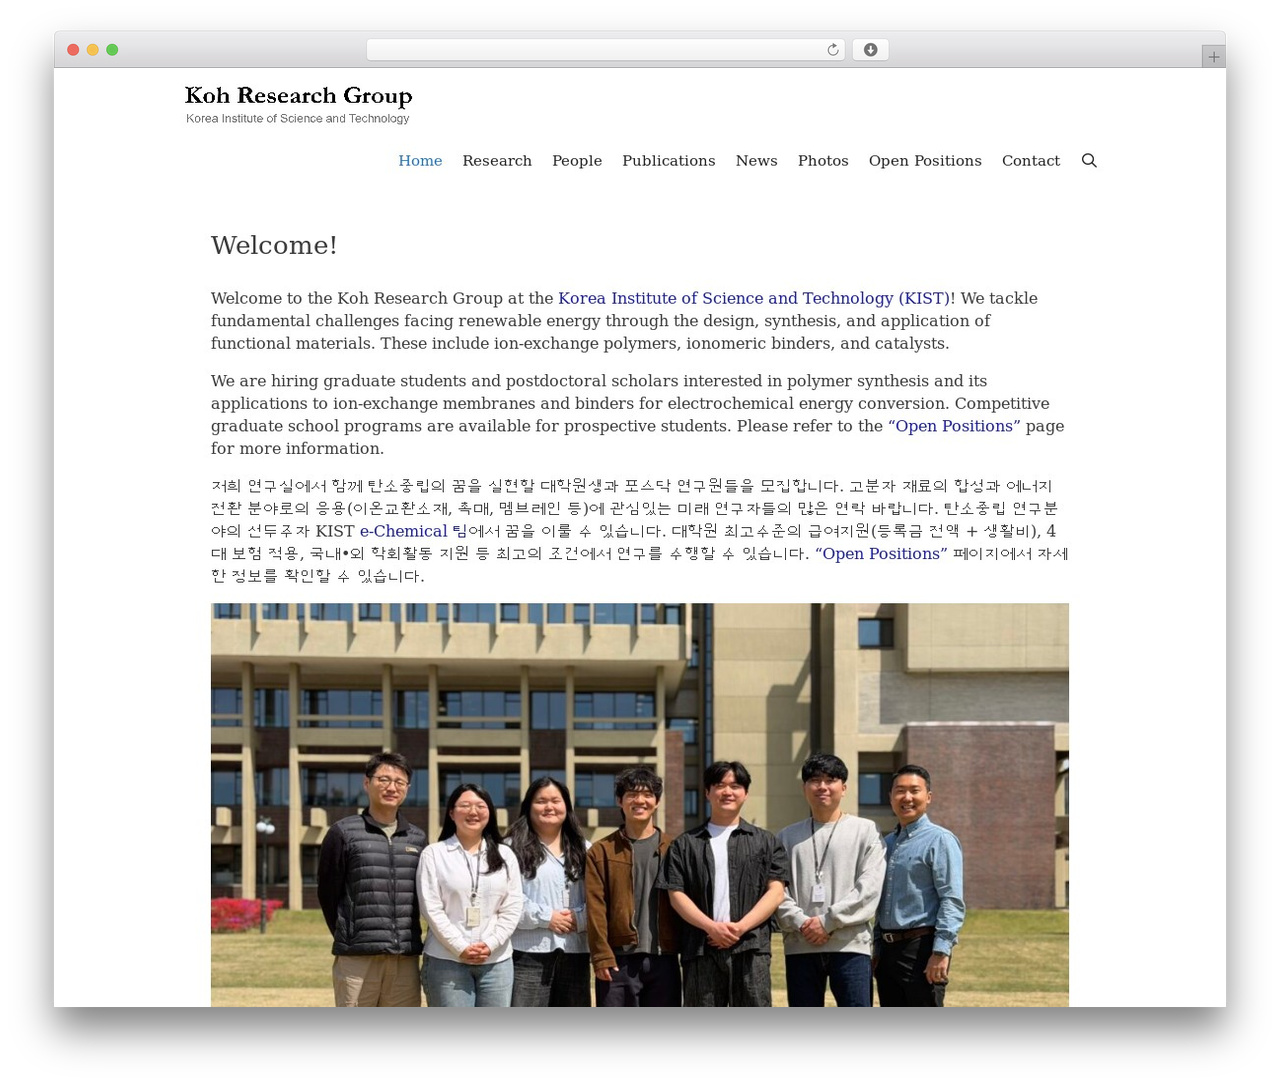The width and height of the screenshot is (1280, 1084).
Task: Open the group photo image
Action: pyautogui.click(x=640, y=805)
